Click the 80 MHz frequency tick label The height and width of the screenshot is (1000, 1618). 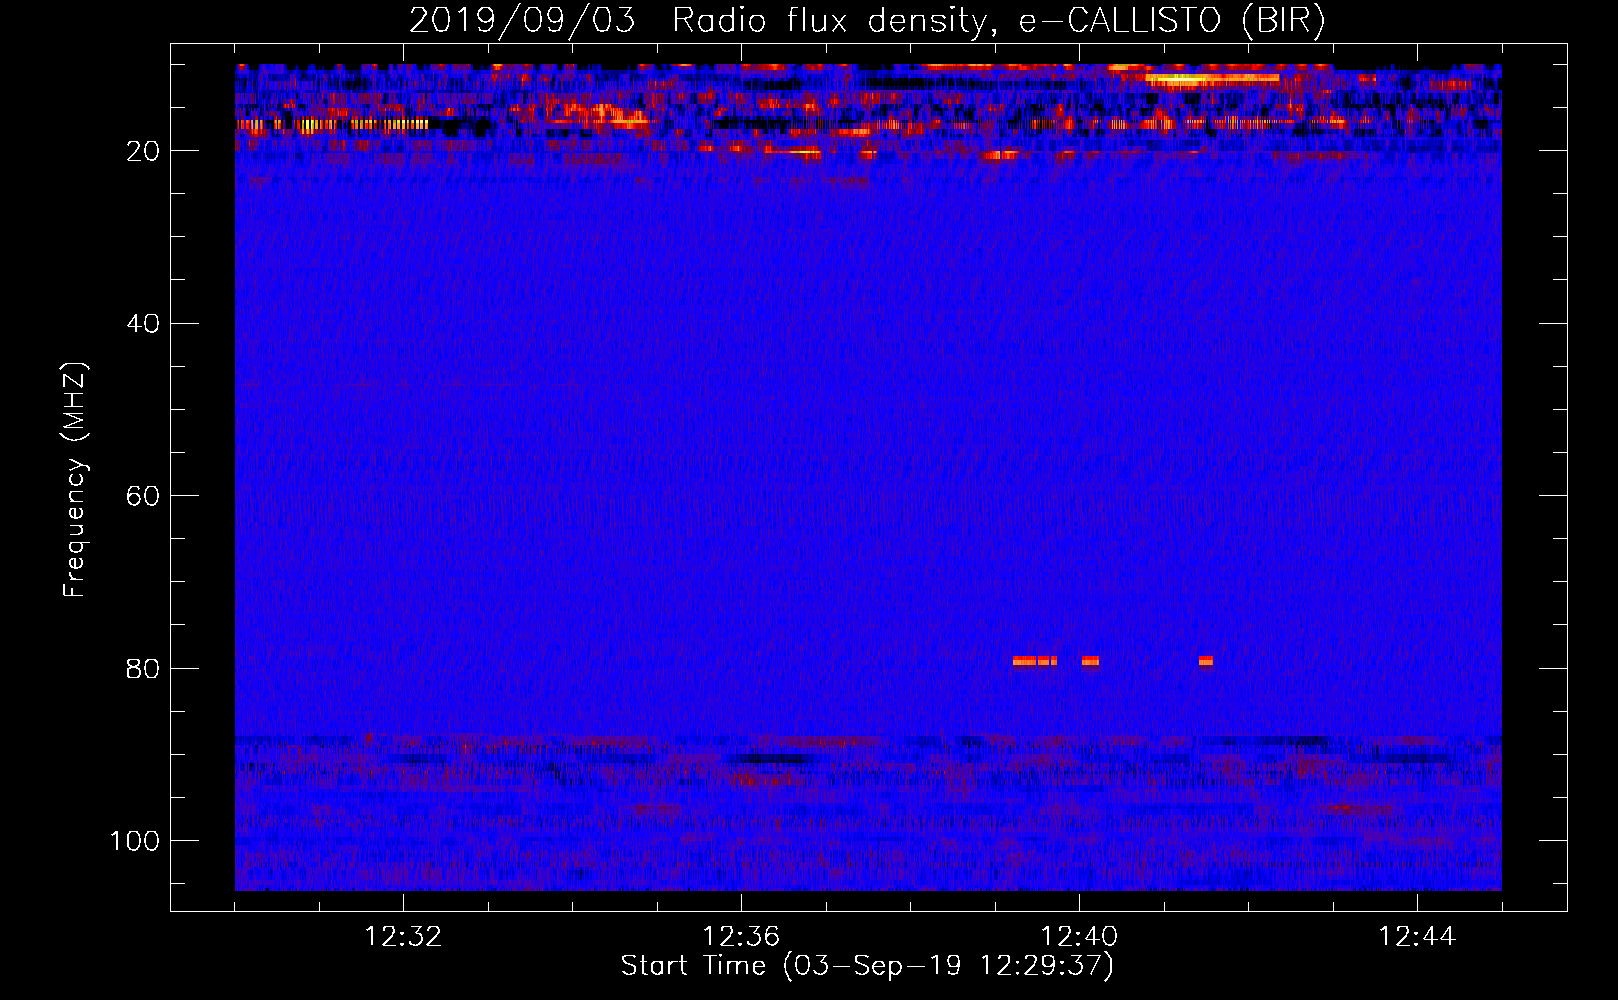(145, 668)
